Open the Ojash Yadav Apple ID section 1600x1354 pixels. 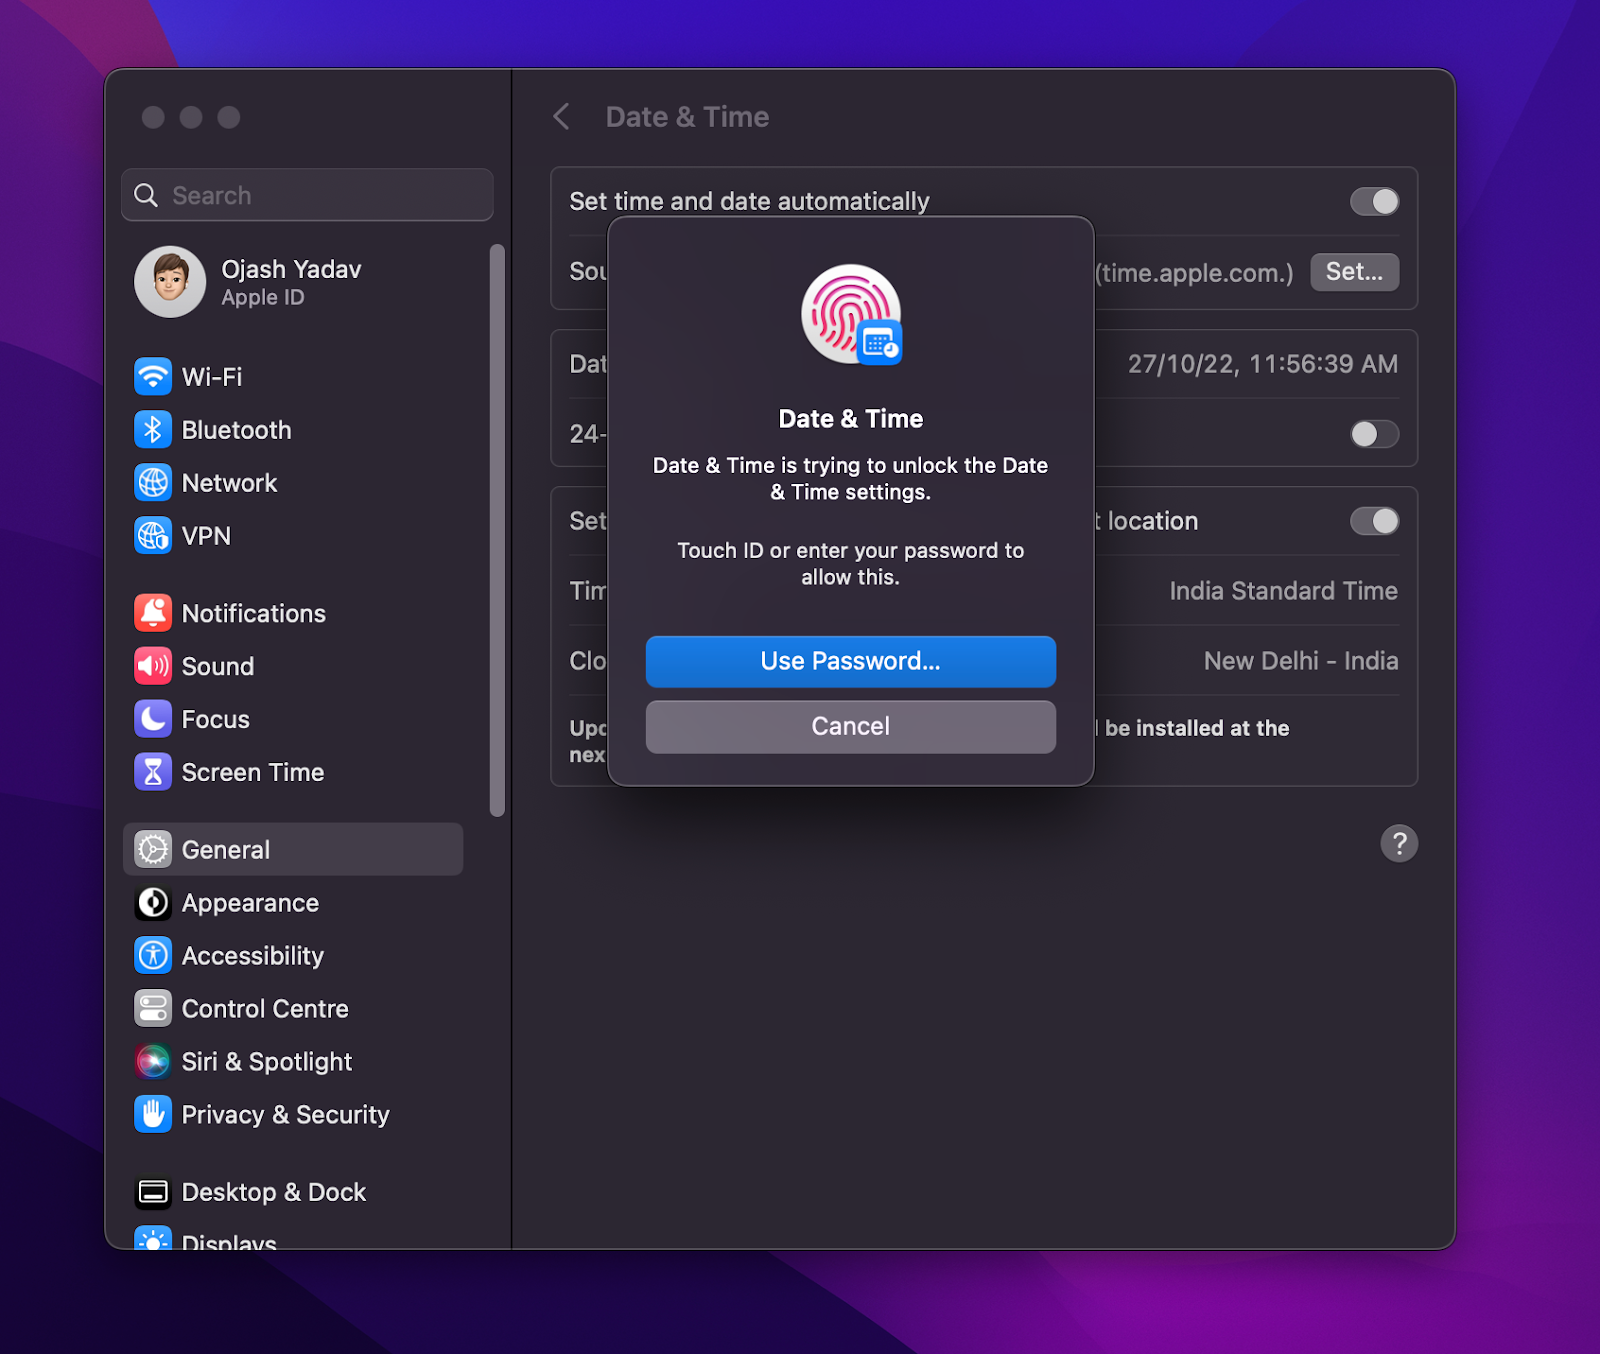pos(290,282)
